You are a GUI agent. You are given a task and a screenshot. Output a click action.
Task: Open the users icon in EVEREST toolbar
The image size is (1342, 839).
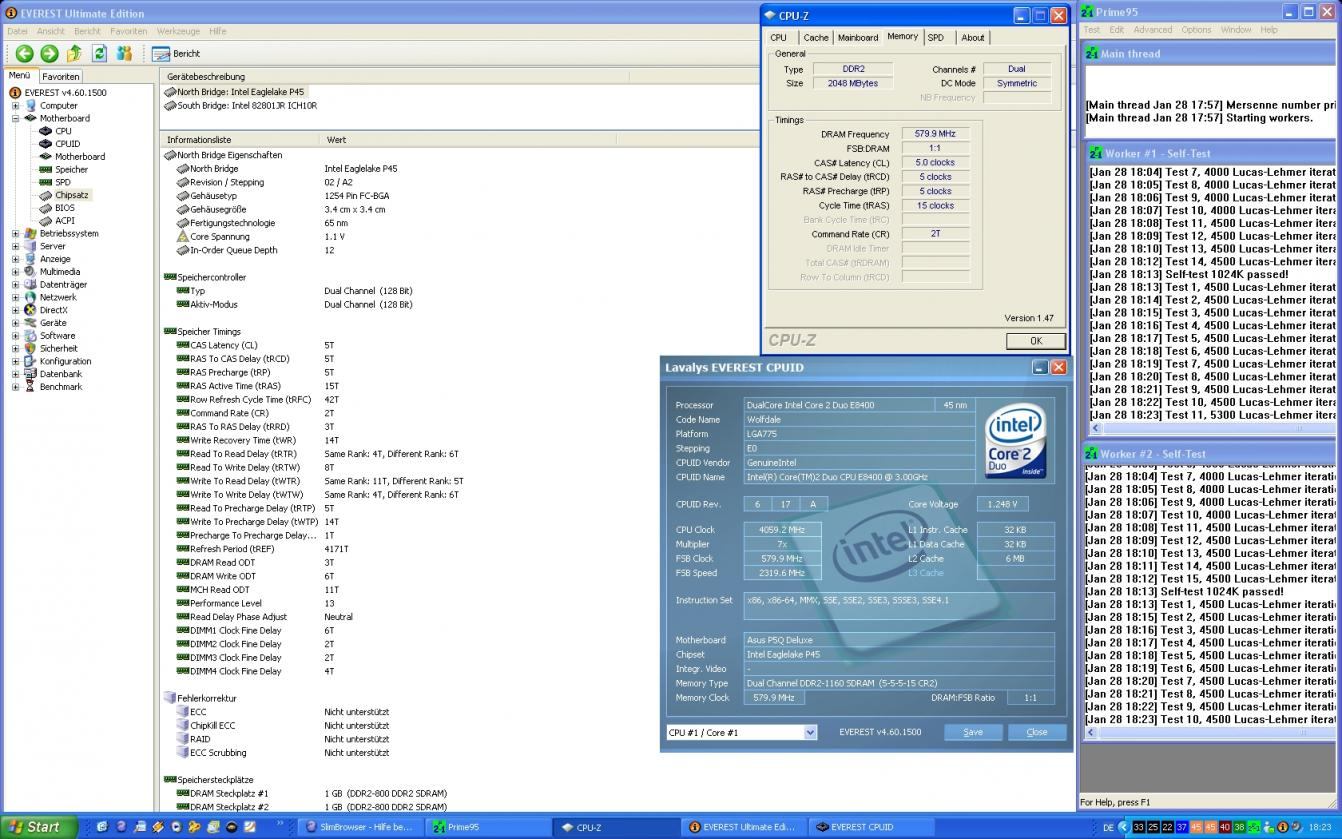[124, 53]
